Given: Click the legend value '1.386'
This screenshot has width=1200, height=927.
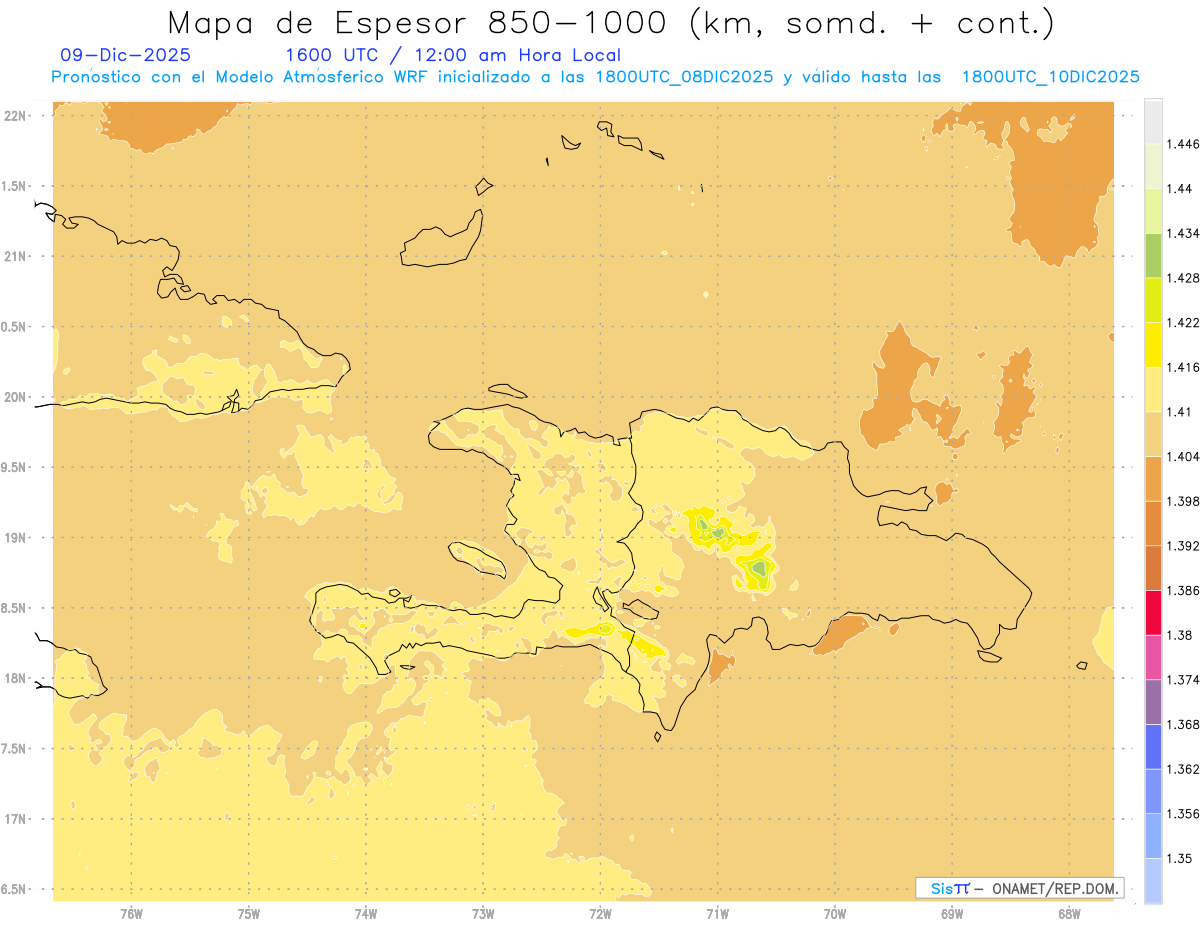Looking at the screenshot, I should pyautogui.click(x=1182, y=590).
